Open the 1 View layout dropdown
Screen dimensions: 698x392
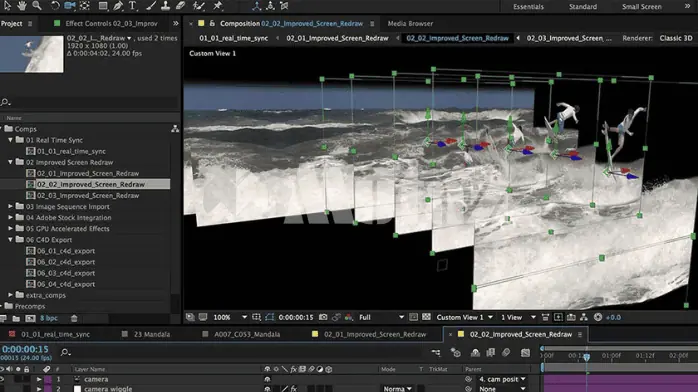pos(518,317)
